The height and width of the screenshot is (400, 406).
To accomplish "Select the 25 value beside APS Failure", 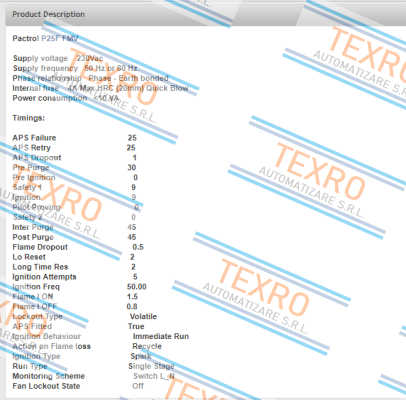I will point(132,138).
